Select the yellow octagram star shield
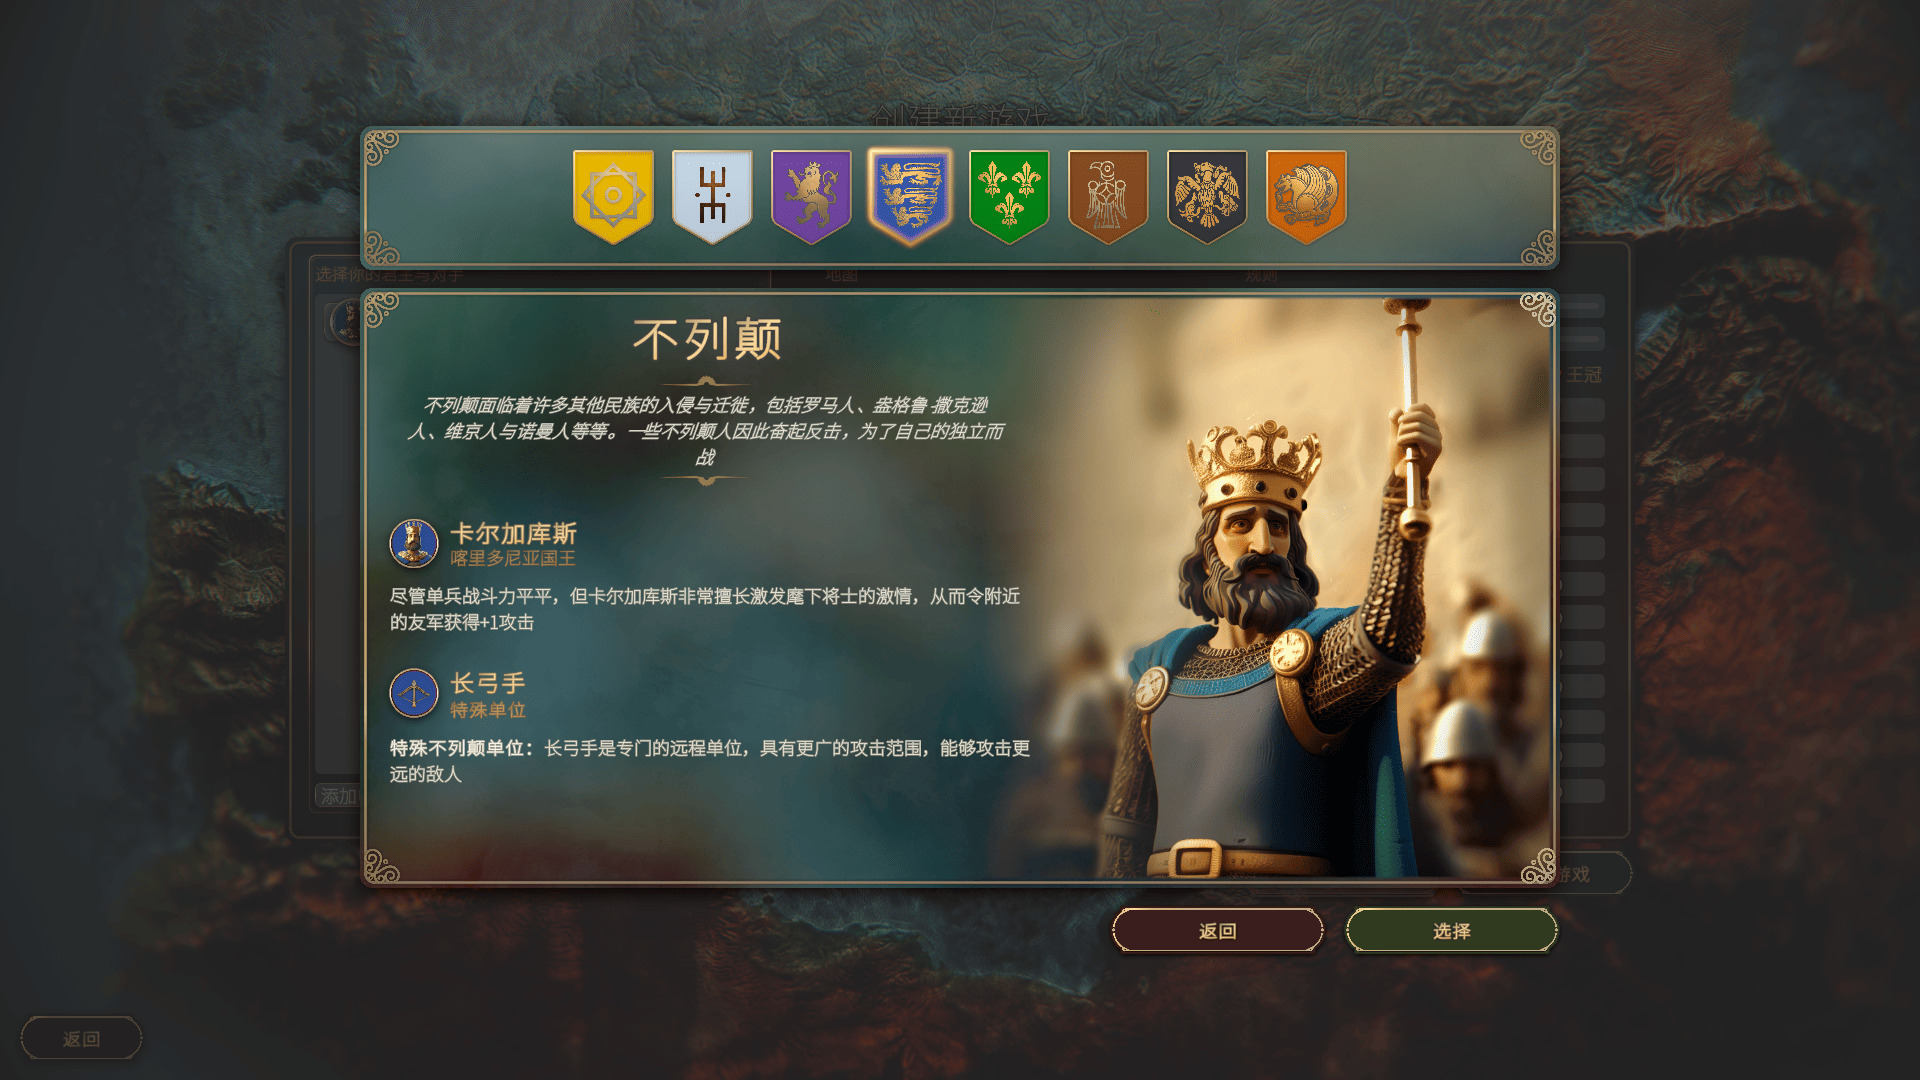This screenshot has width=1920, height=1080. coord(613,196)
